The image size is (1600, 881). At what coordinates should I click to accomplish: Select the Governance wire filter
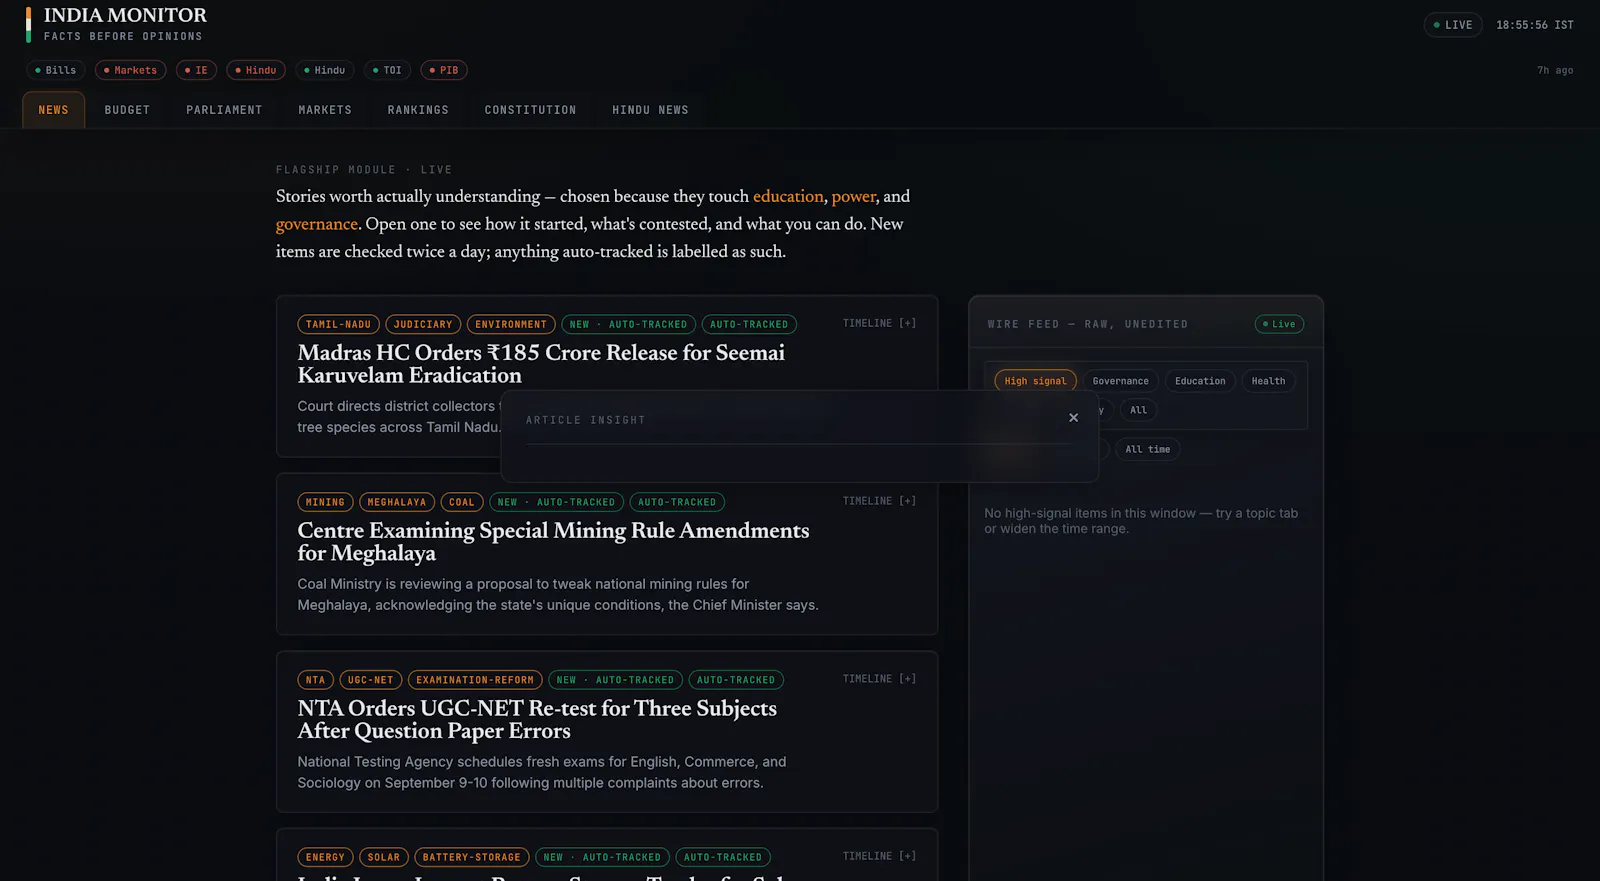[1120, 381]
